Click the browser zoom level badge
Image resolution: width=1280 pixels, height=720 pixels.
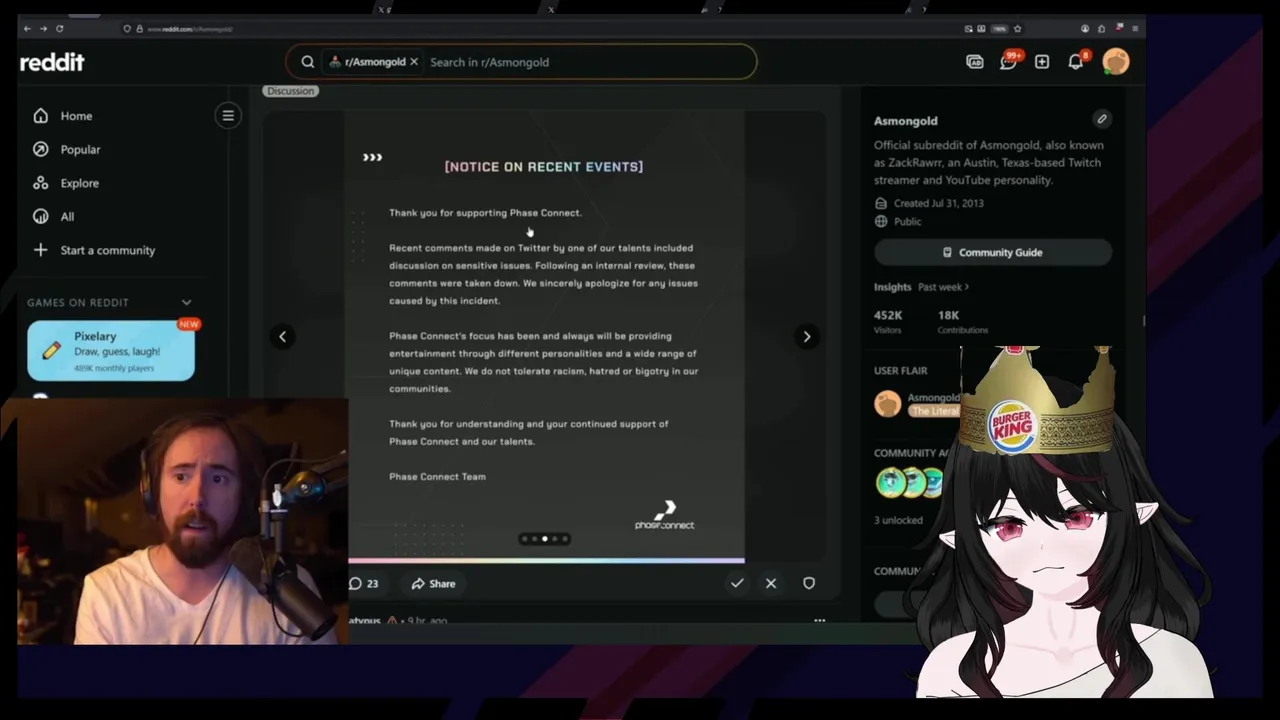[x=999, y=29]
